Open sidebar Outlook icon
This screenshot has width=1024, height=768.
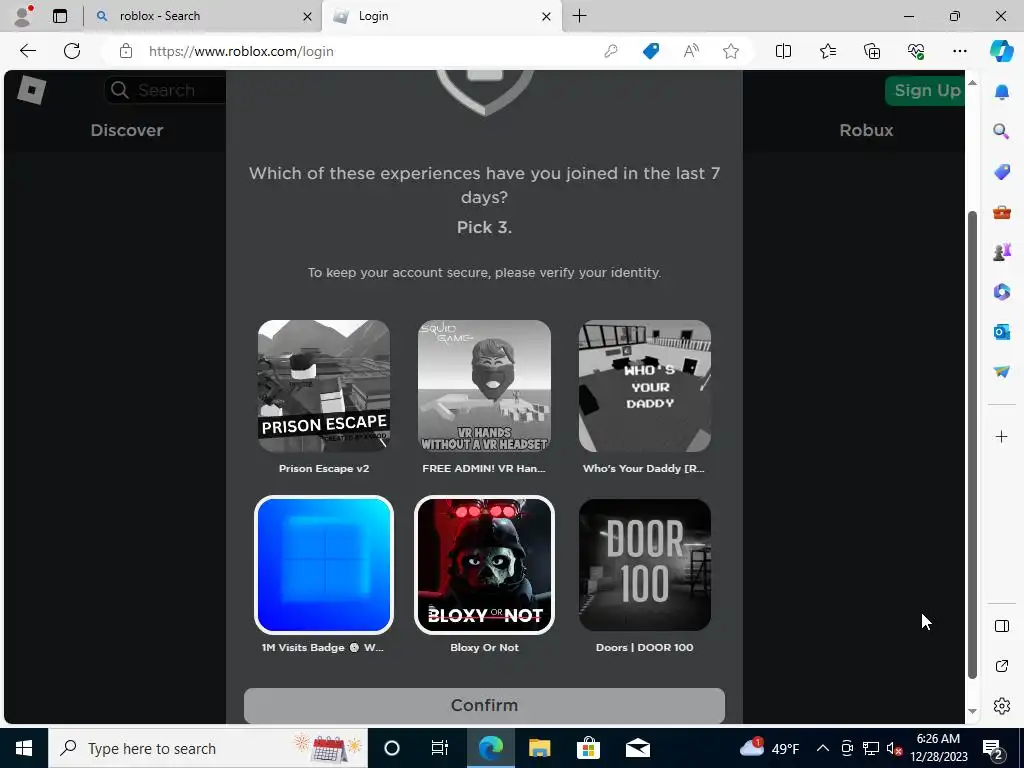point(1001,332)
